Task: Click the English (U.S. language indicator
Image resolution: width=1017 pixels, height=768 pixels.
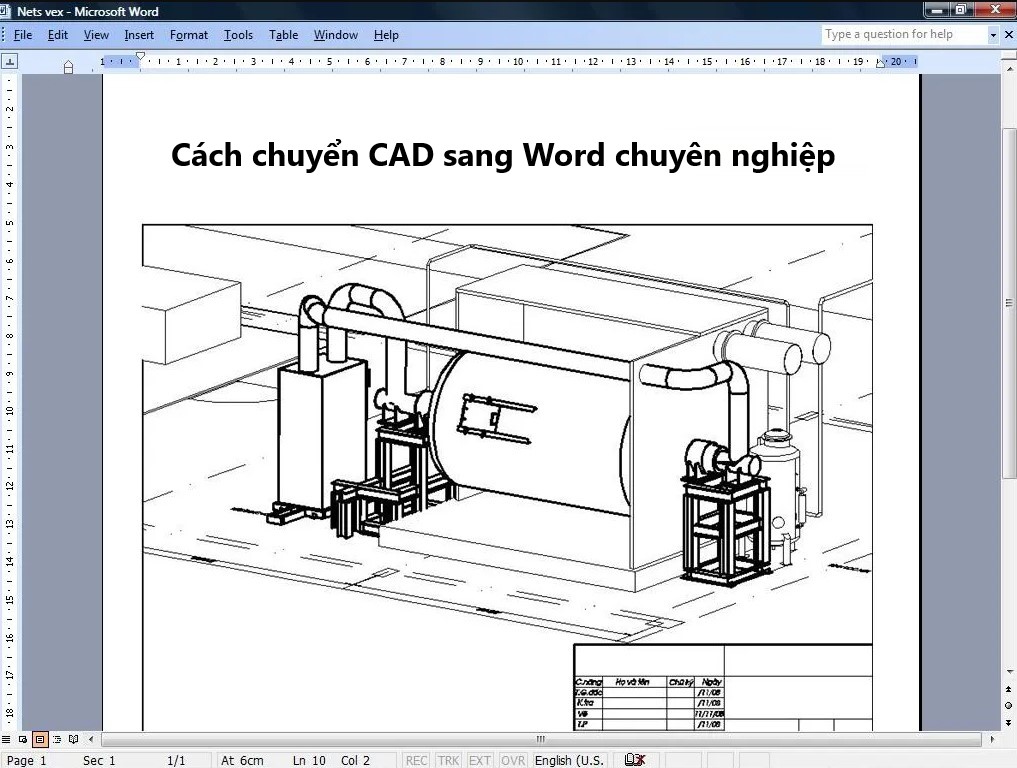Action: [x=569, y=760]
